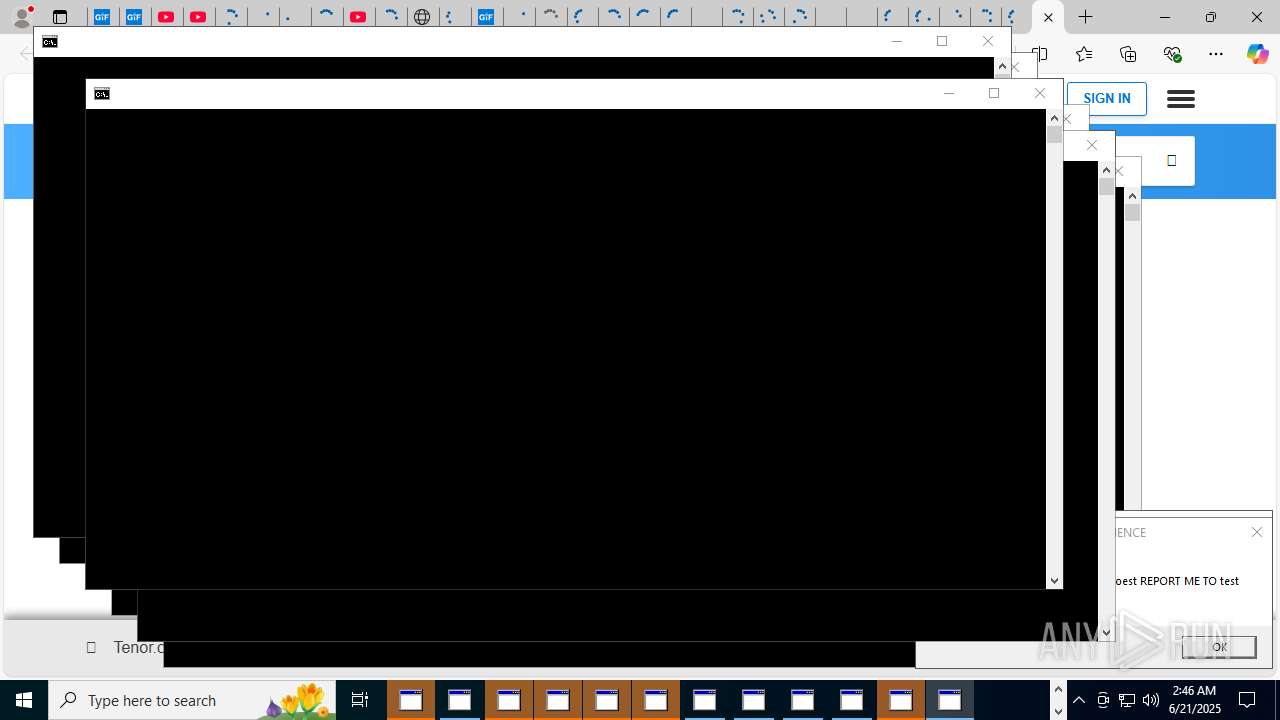Click OK in the message dialog
The width and height of the screenshot is (1280, 720).
[1219, 647]
